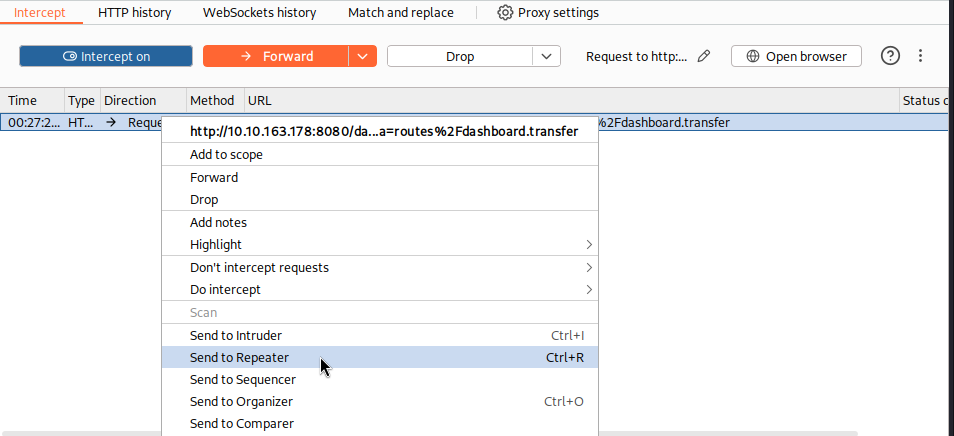Viewport: 954px width, 436px height.
Task: Click the Drop toolbar button
Action: coord(460,57)
